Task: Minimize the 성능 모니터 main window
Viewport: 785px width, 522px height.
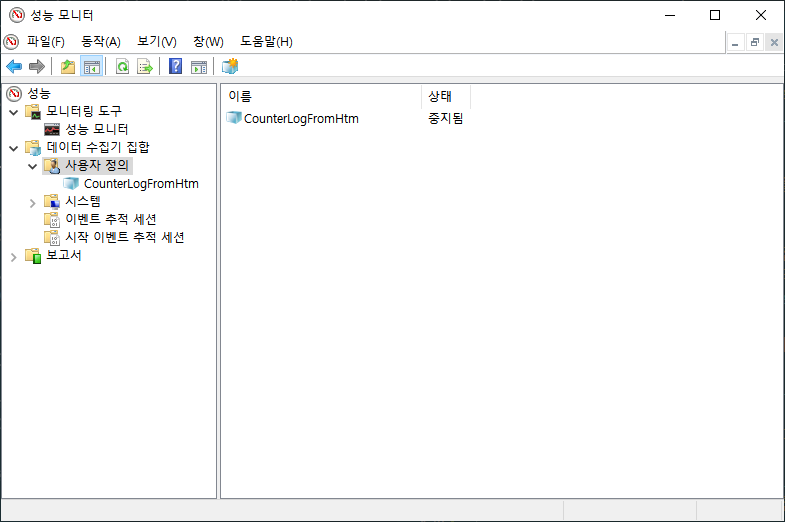Action: click(670, 16)
